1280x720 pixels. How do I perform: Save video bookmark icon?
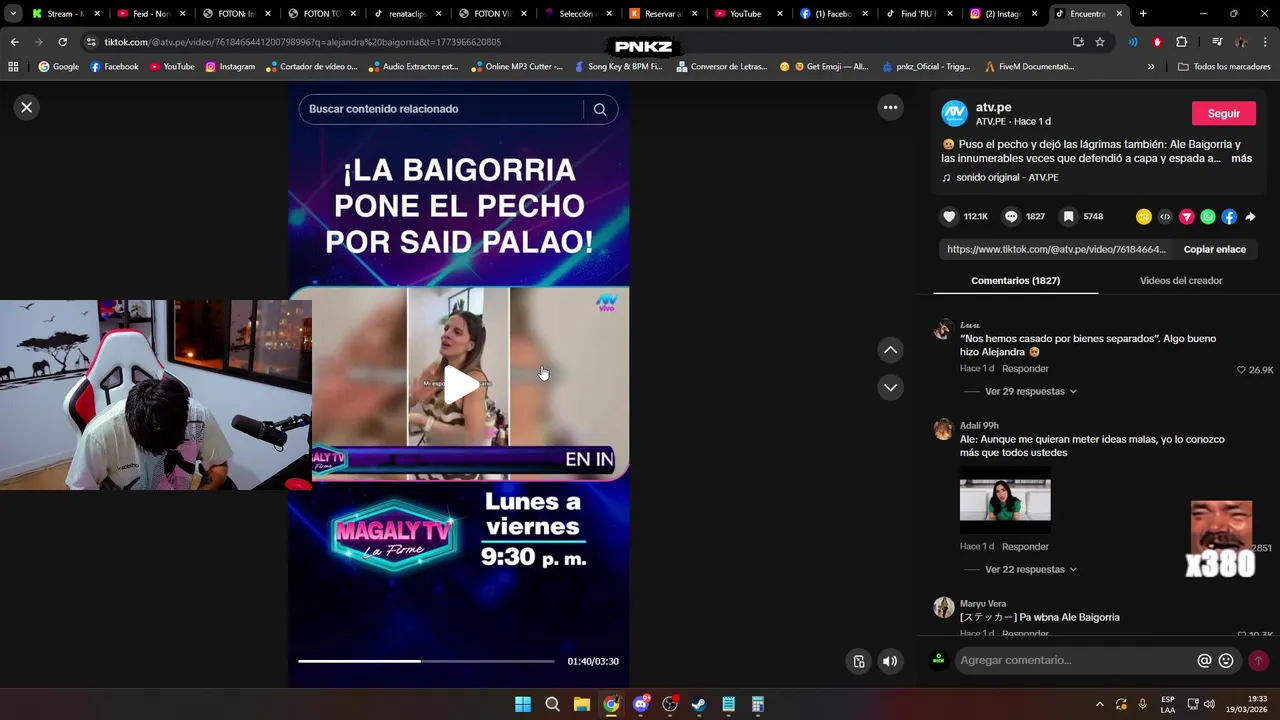click(1069, 216)
